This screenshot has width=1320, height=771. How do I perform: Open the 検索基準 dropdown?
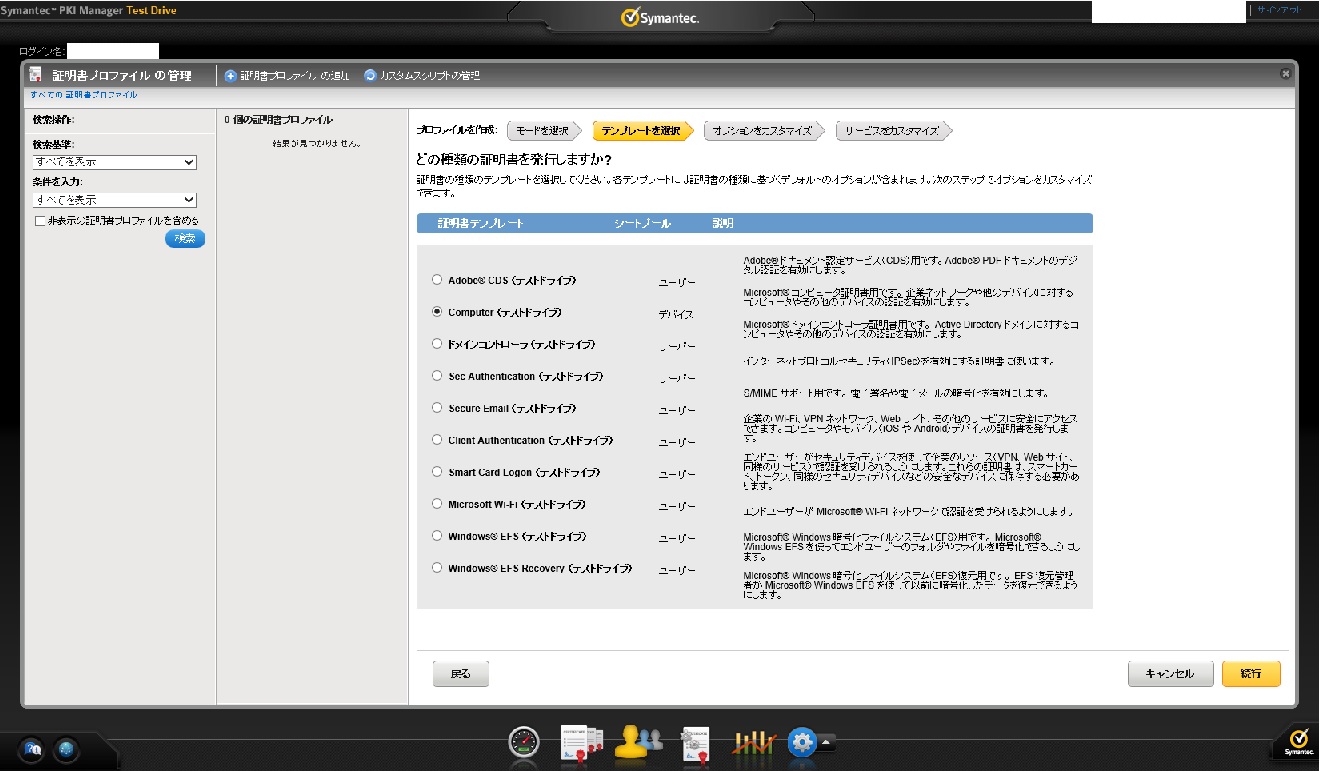click(115, 162)
